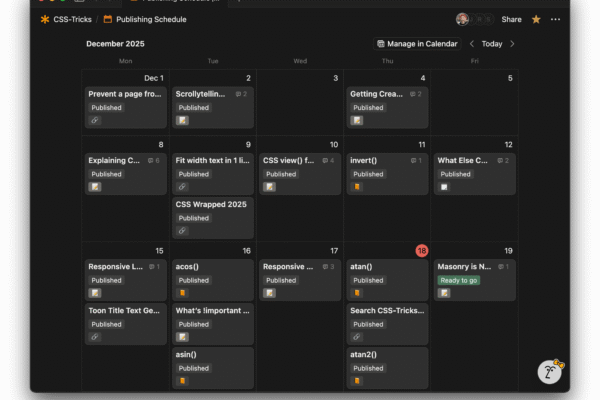Open the Toon Title Text Ge... entry
The height and width of the screenshot is (400, 600).
coord(126,324)
